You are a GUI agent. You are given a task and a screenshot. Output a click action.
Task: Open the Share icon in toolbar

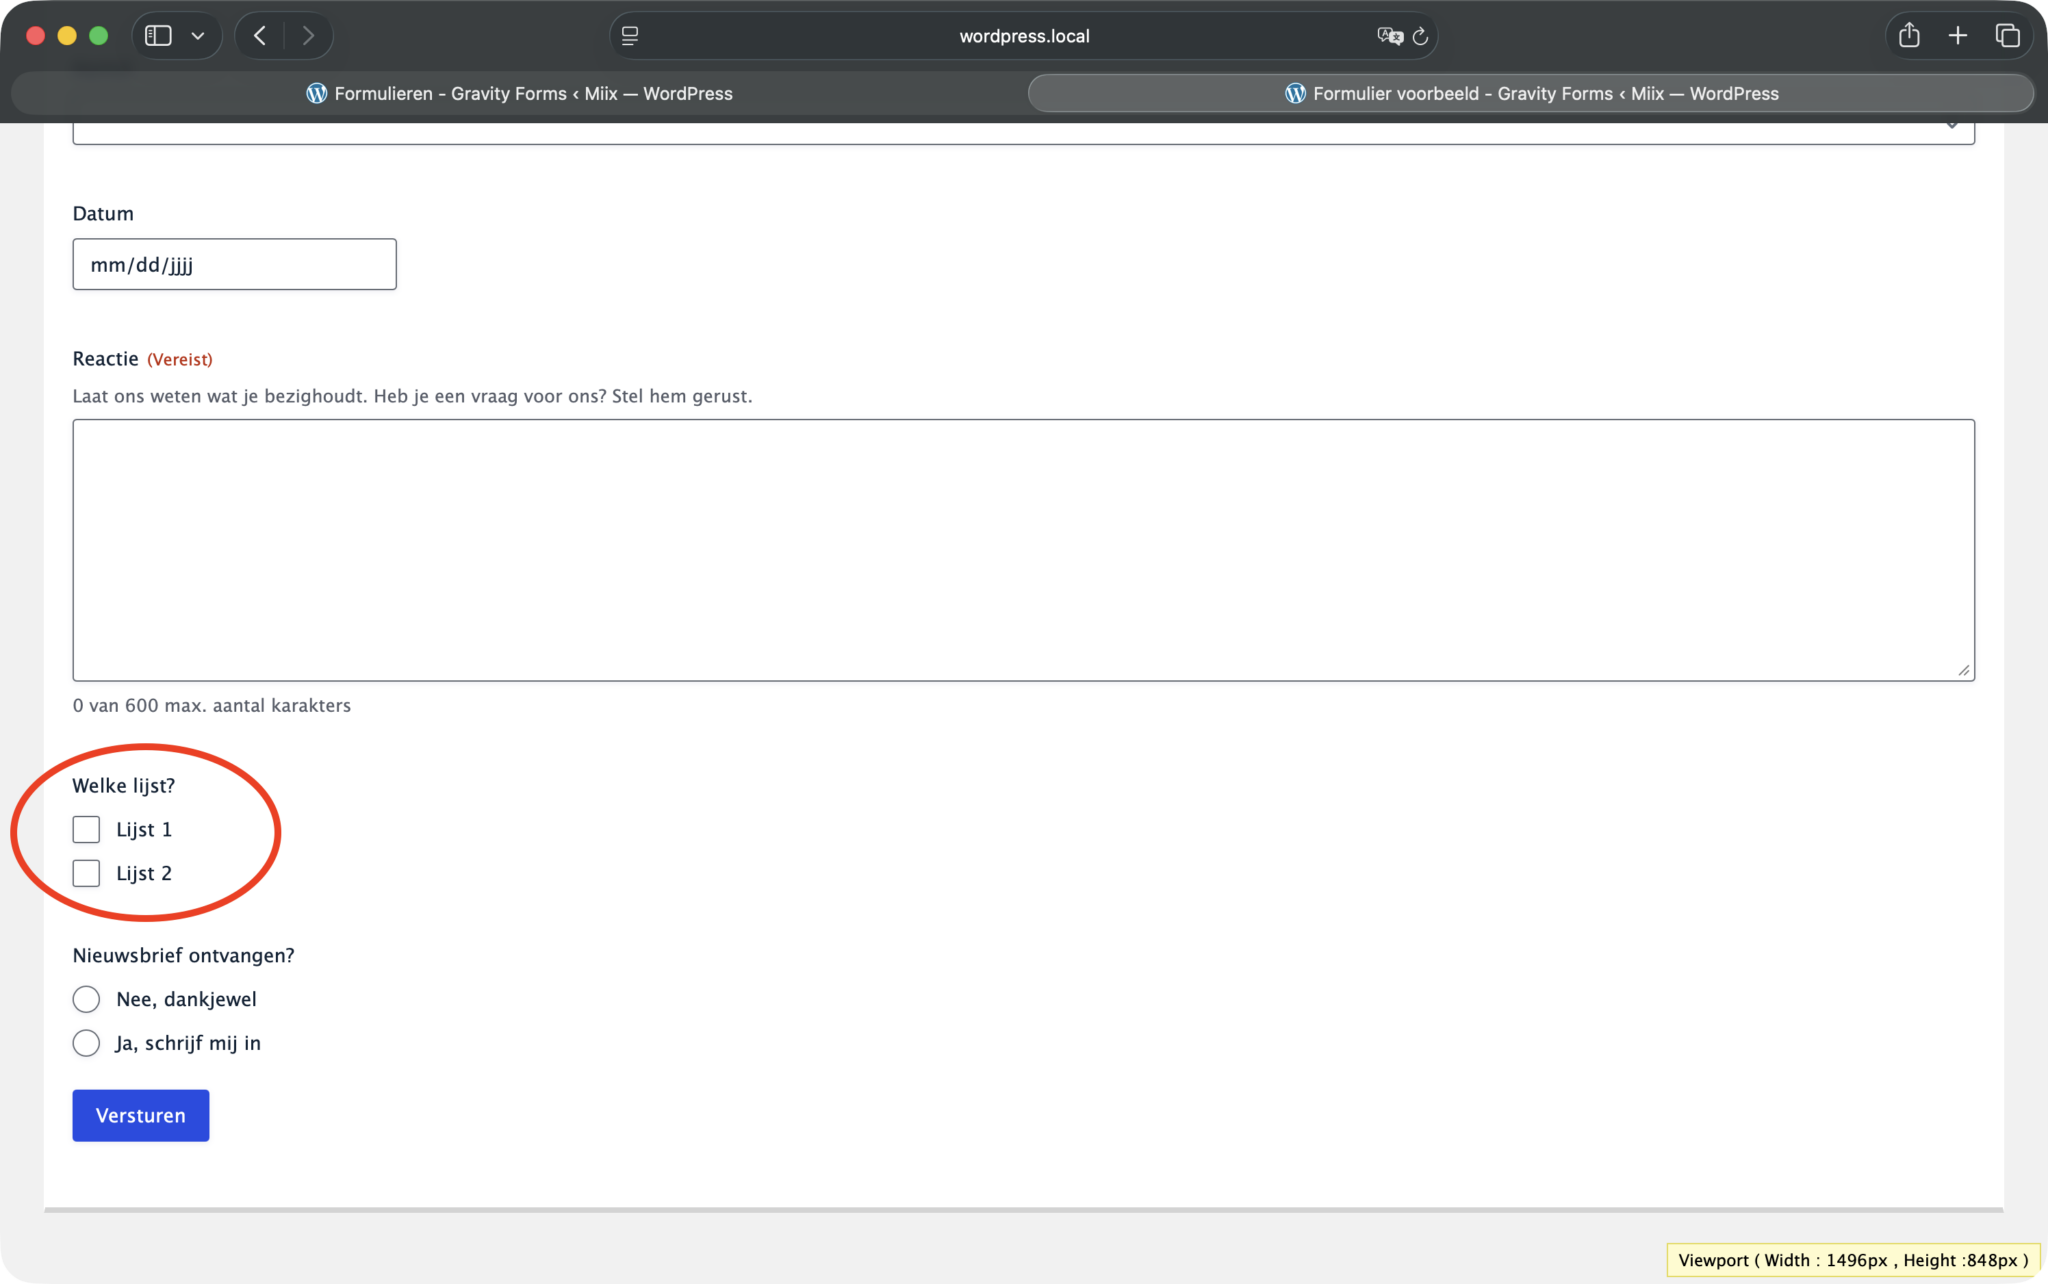1909,36
